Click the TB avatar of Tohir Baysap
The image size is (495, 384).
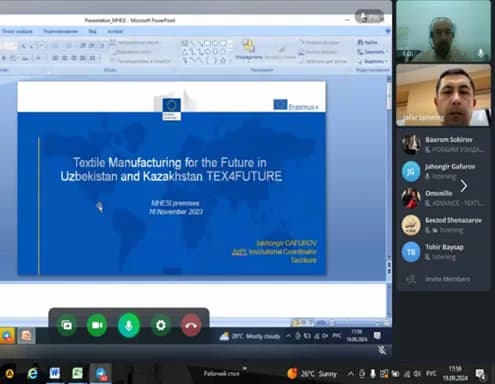click(411, 252)
